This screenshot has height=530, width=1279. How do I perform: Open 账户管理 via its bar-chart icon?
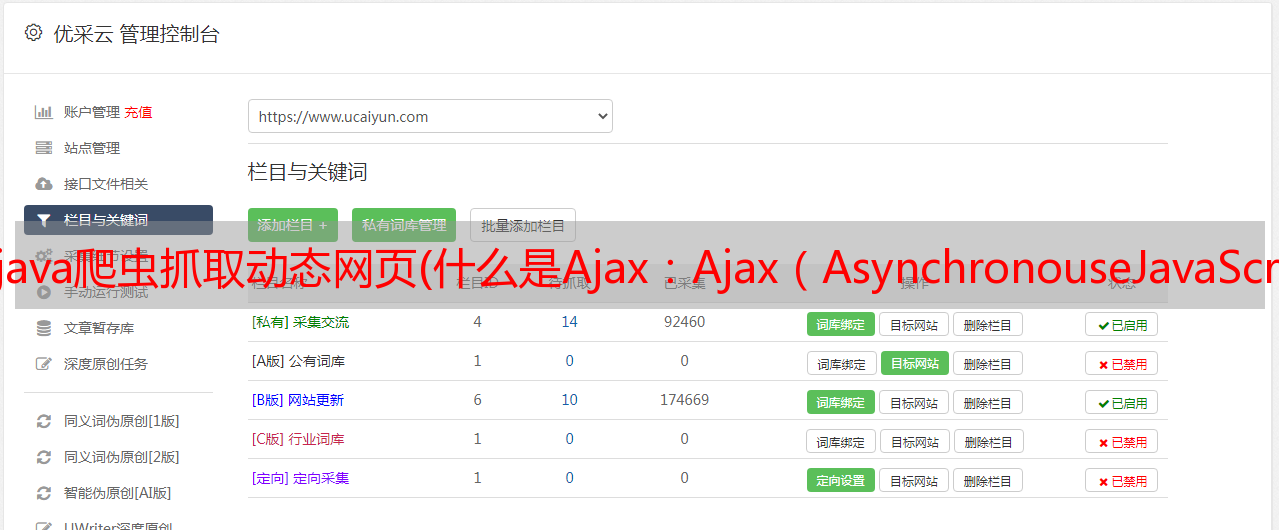click(43, 112)
